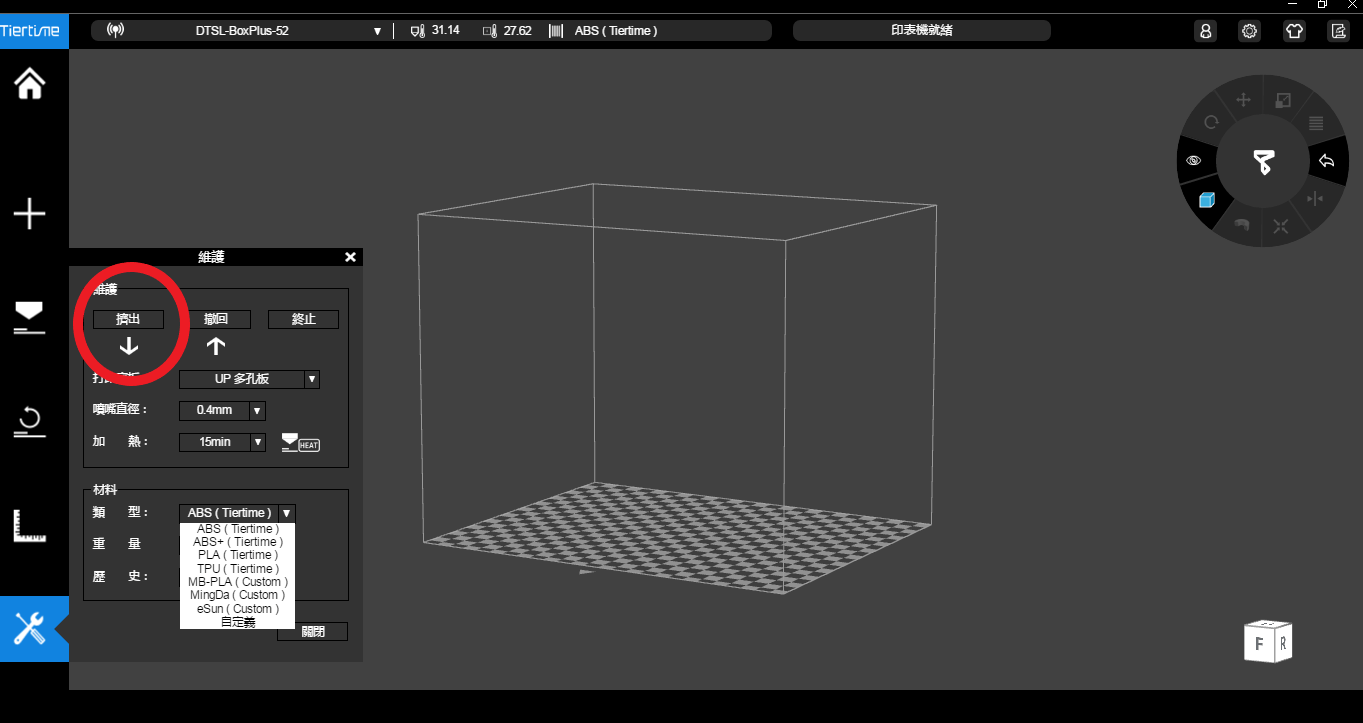
Task: Open settings gear in top bar
Action: tap(1249, 31)
